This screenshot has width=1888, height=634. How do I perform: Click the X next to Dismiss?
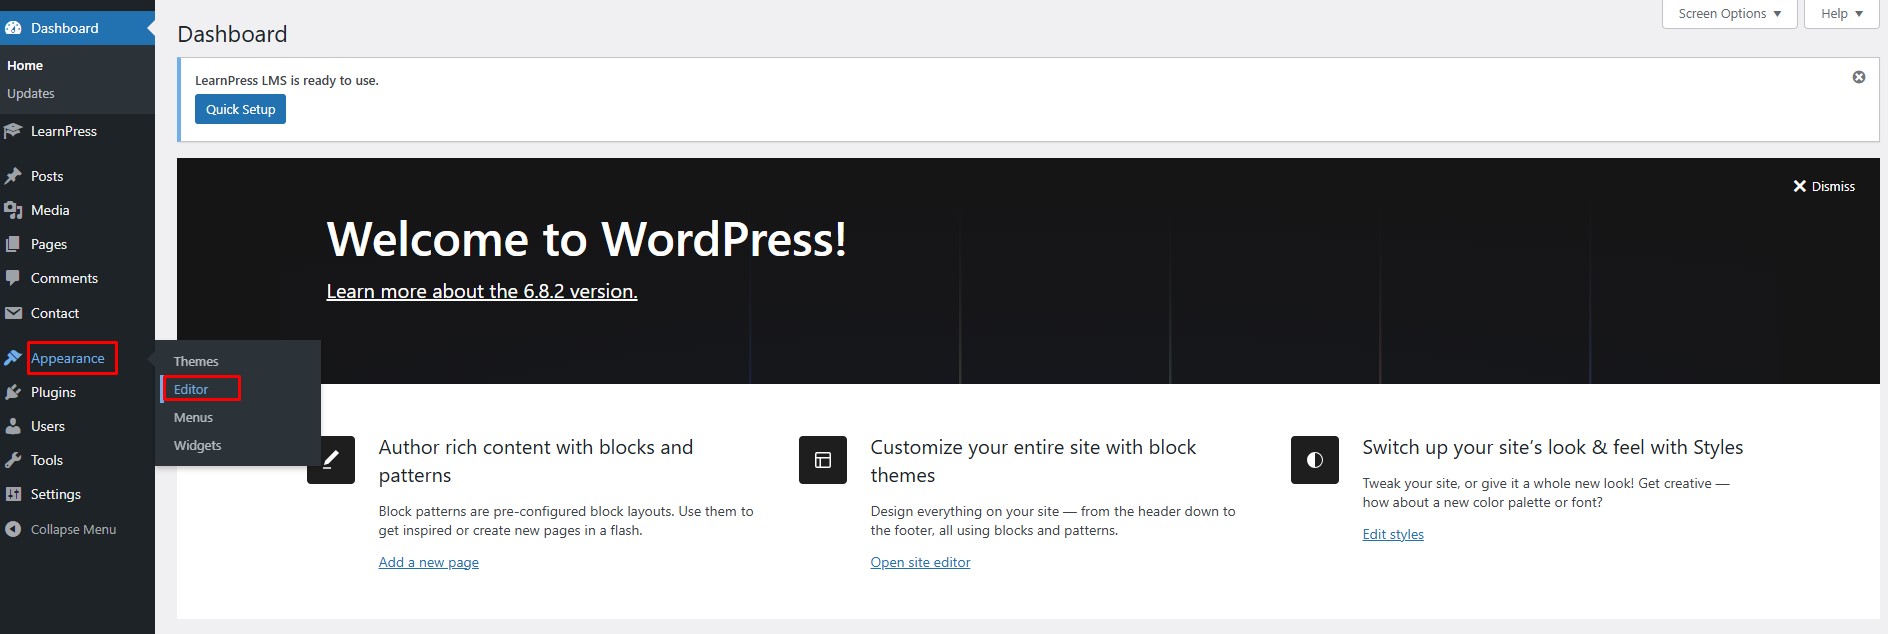[x=1800, y=186]
